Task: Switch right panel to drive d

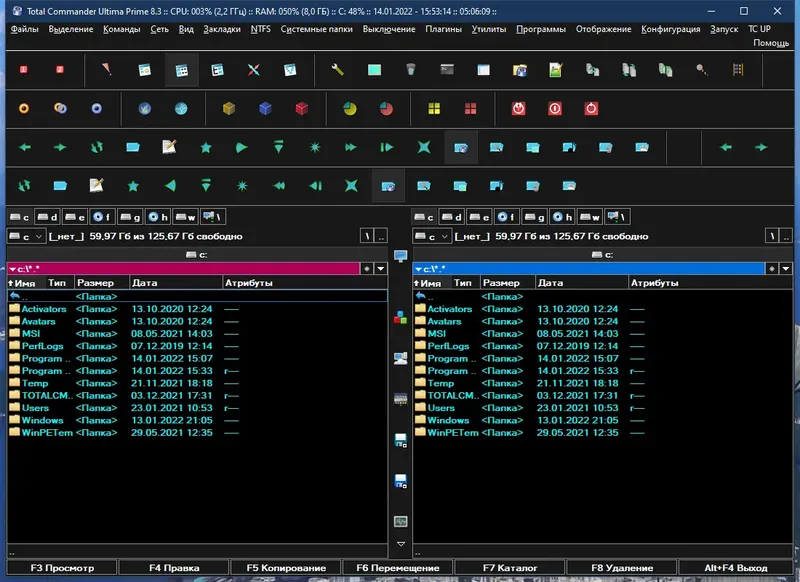Action: coord(452,217)
